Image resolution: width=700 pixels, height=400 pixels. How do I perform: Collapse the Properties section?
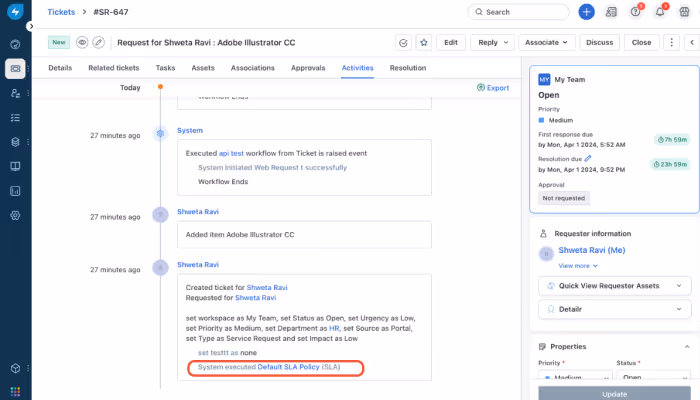687,346
